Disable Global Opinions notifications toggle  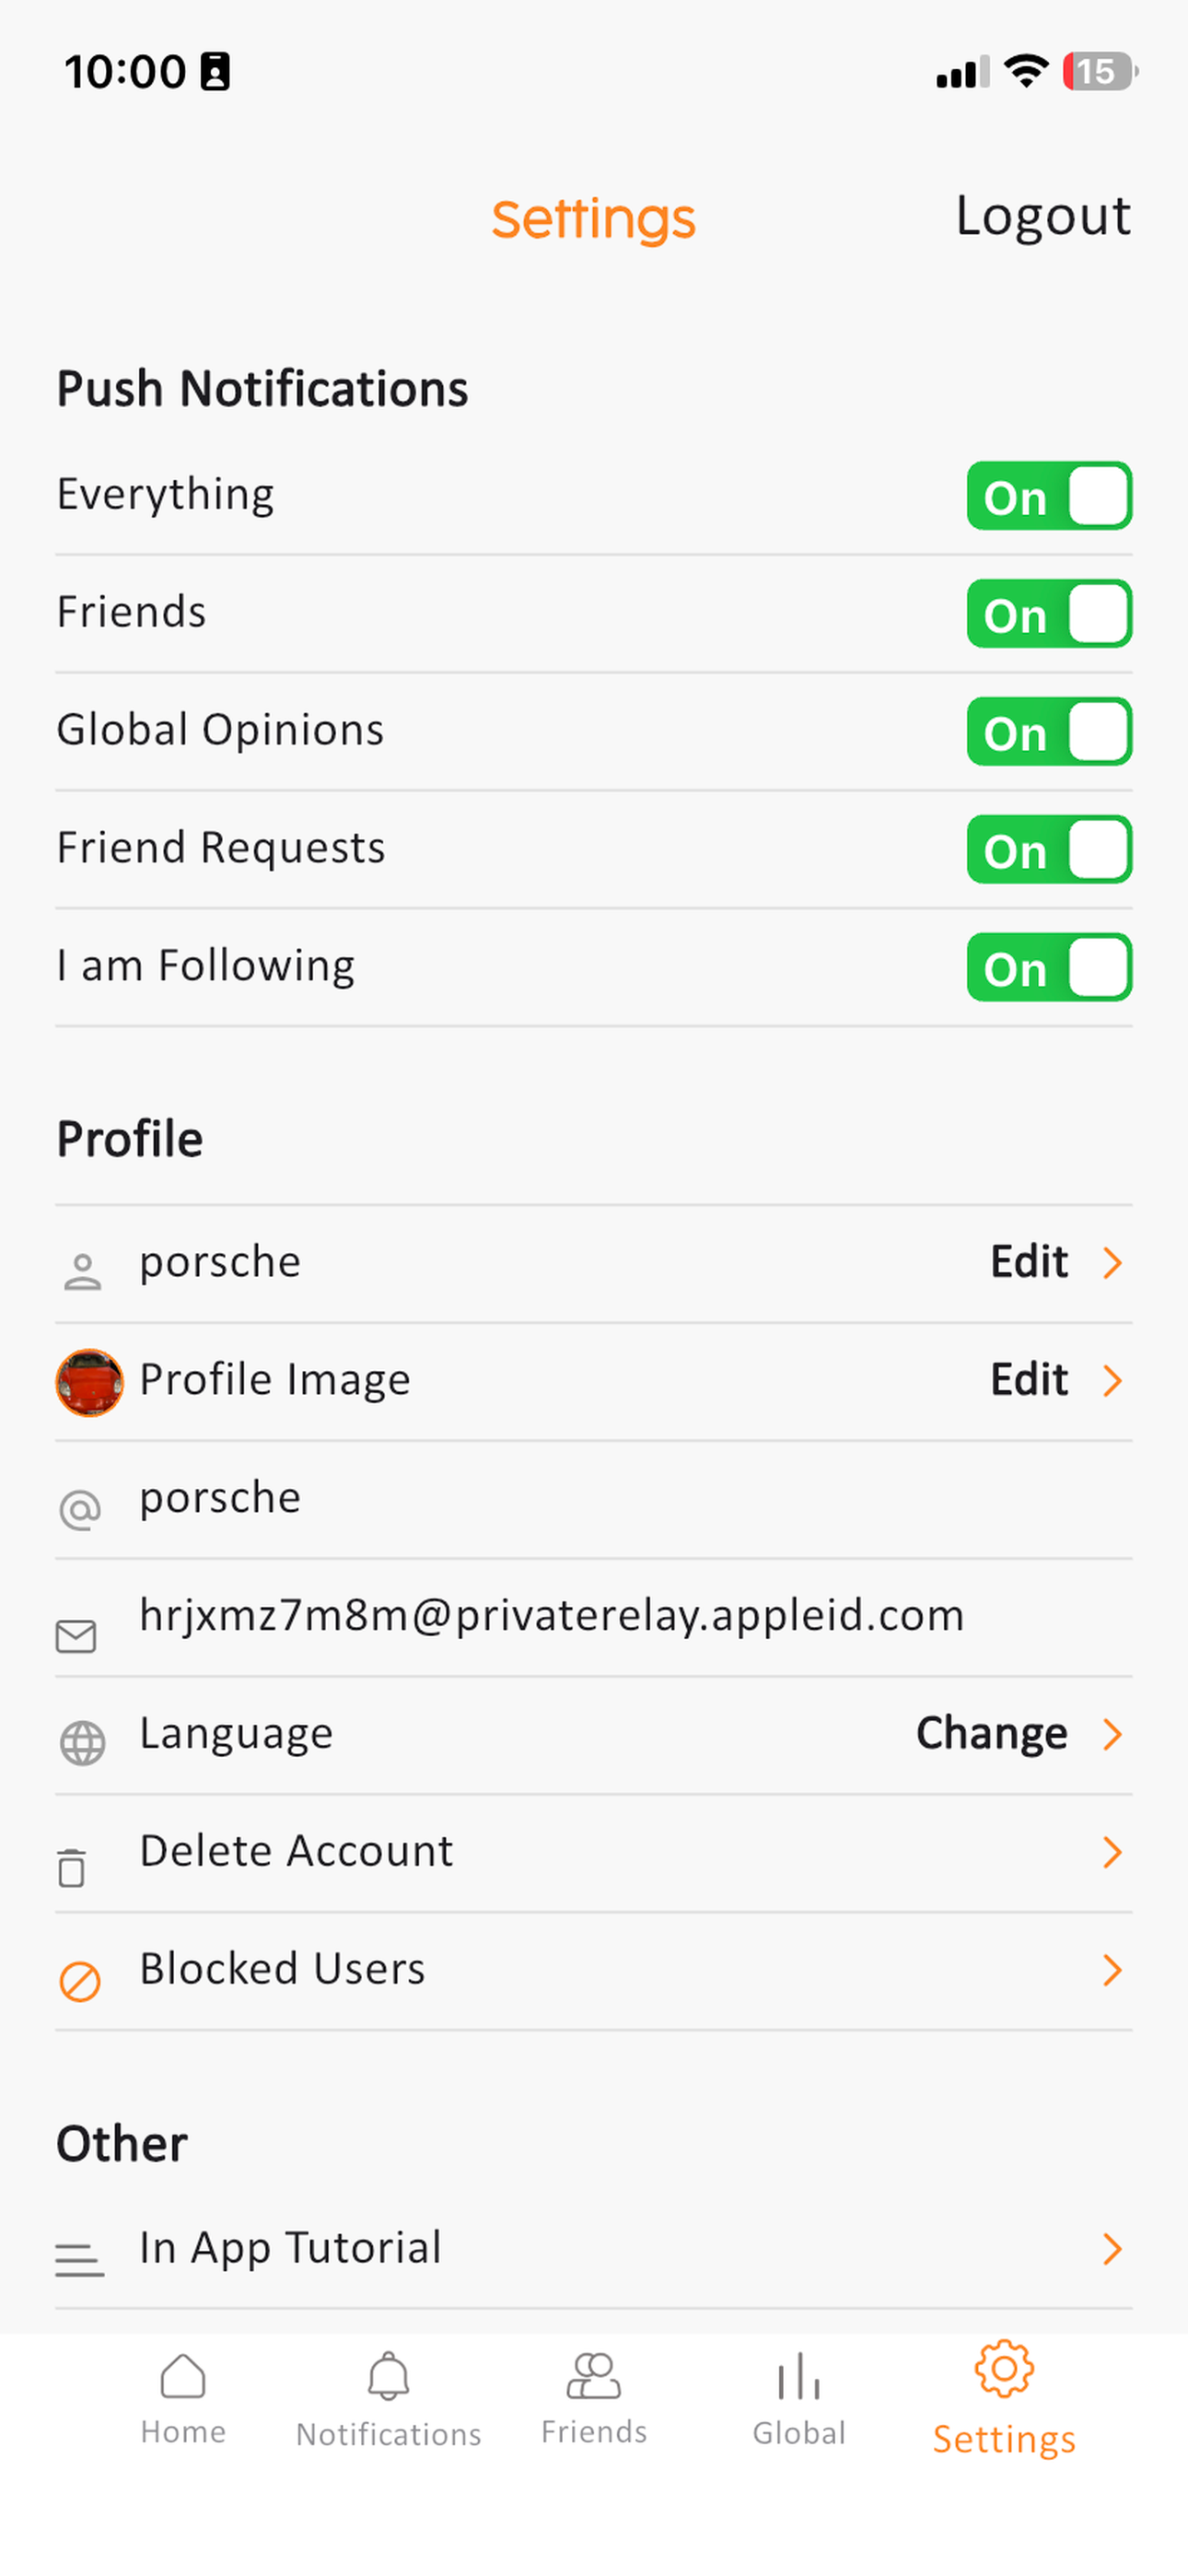1049,732
